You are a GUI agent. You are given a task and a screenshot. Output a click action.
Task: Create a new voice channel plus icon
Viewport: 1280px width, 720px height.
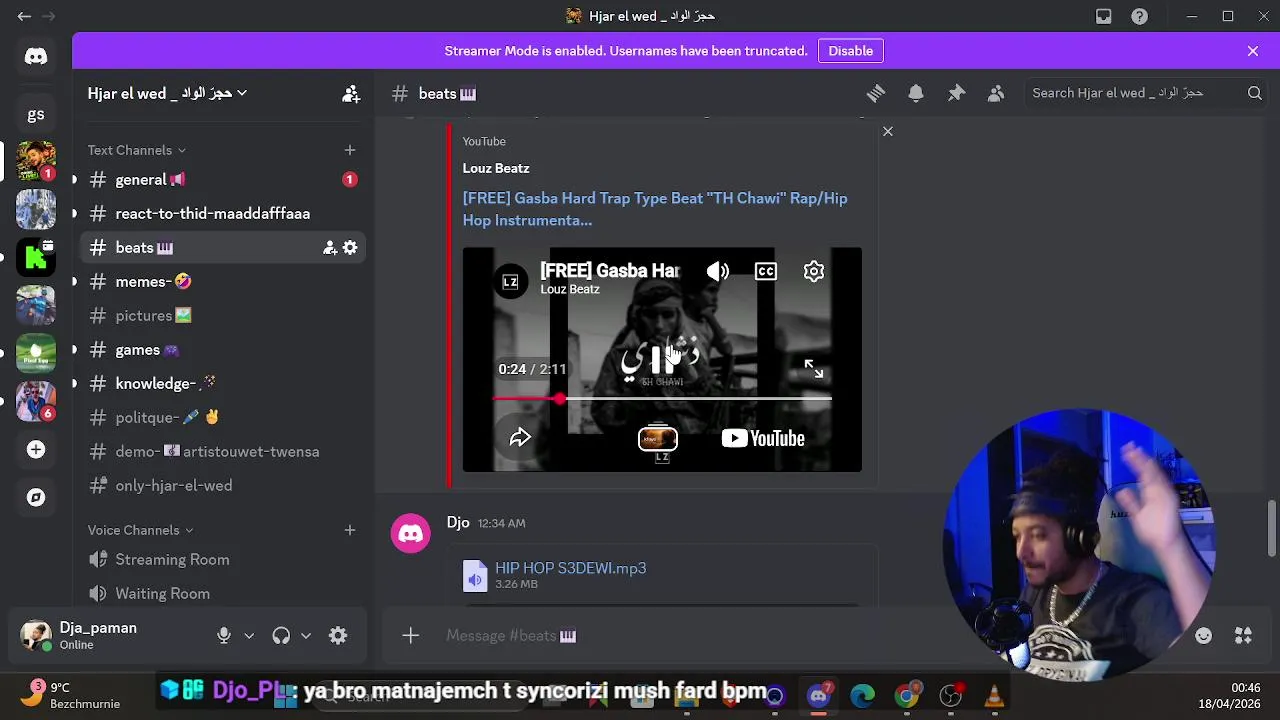(349, 530)
